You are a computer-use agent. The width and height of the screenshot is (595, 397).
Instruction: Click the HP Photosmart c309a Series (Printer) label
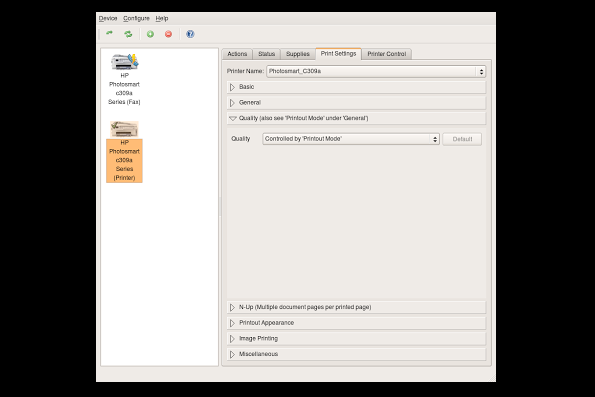pyautogui.click(x=124, y=160)
